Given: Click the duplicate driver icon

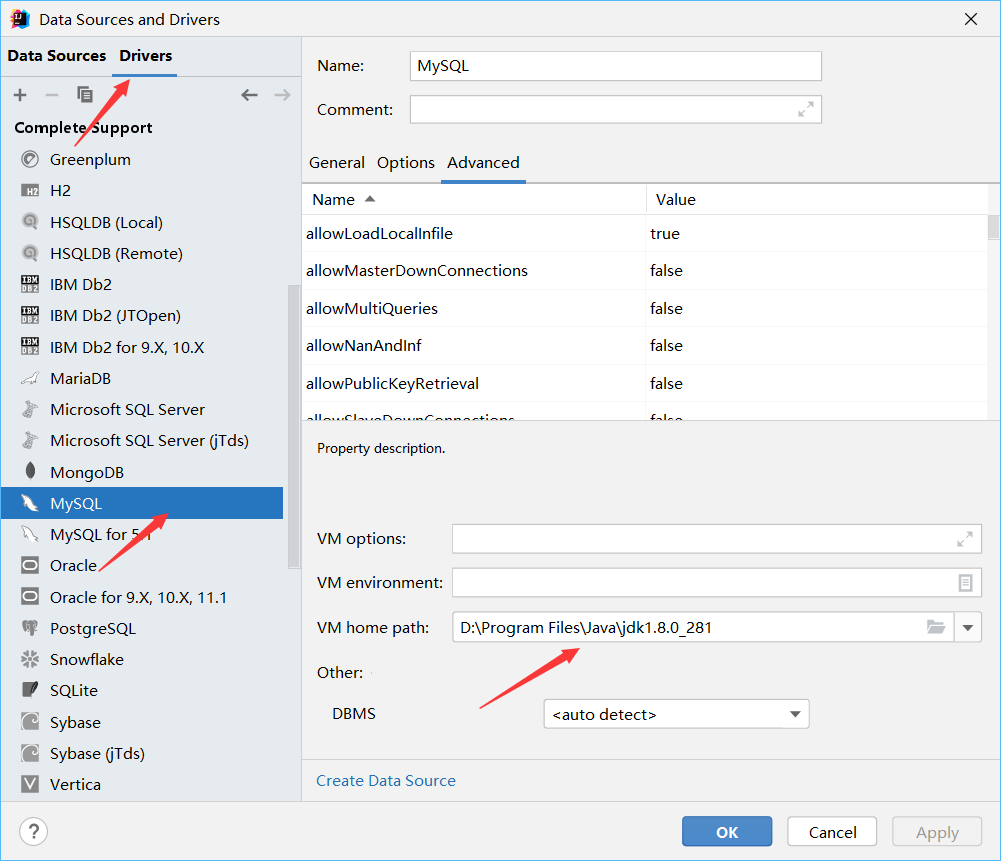Looking at the screenshot, I should (84, 94).
